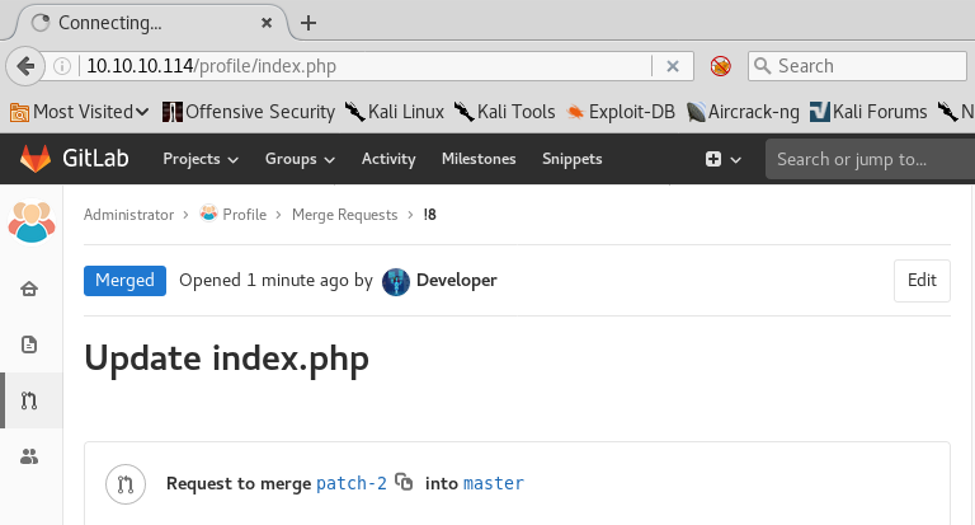This screenshot has height=525, width=975.
Task: Open Snippets in the navbar
Action: point(572,159)
